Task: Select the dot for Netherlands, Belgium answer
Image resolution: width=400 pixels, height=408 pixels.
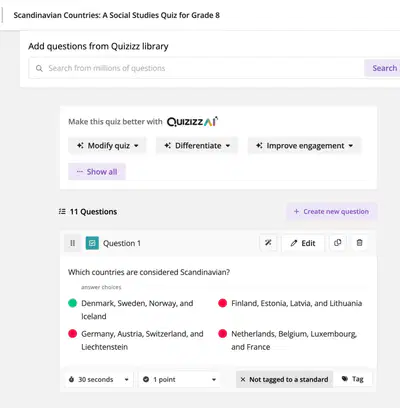Action: (222, 334)
